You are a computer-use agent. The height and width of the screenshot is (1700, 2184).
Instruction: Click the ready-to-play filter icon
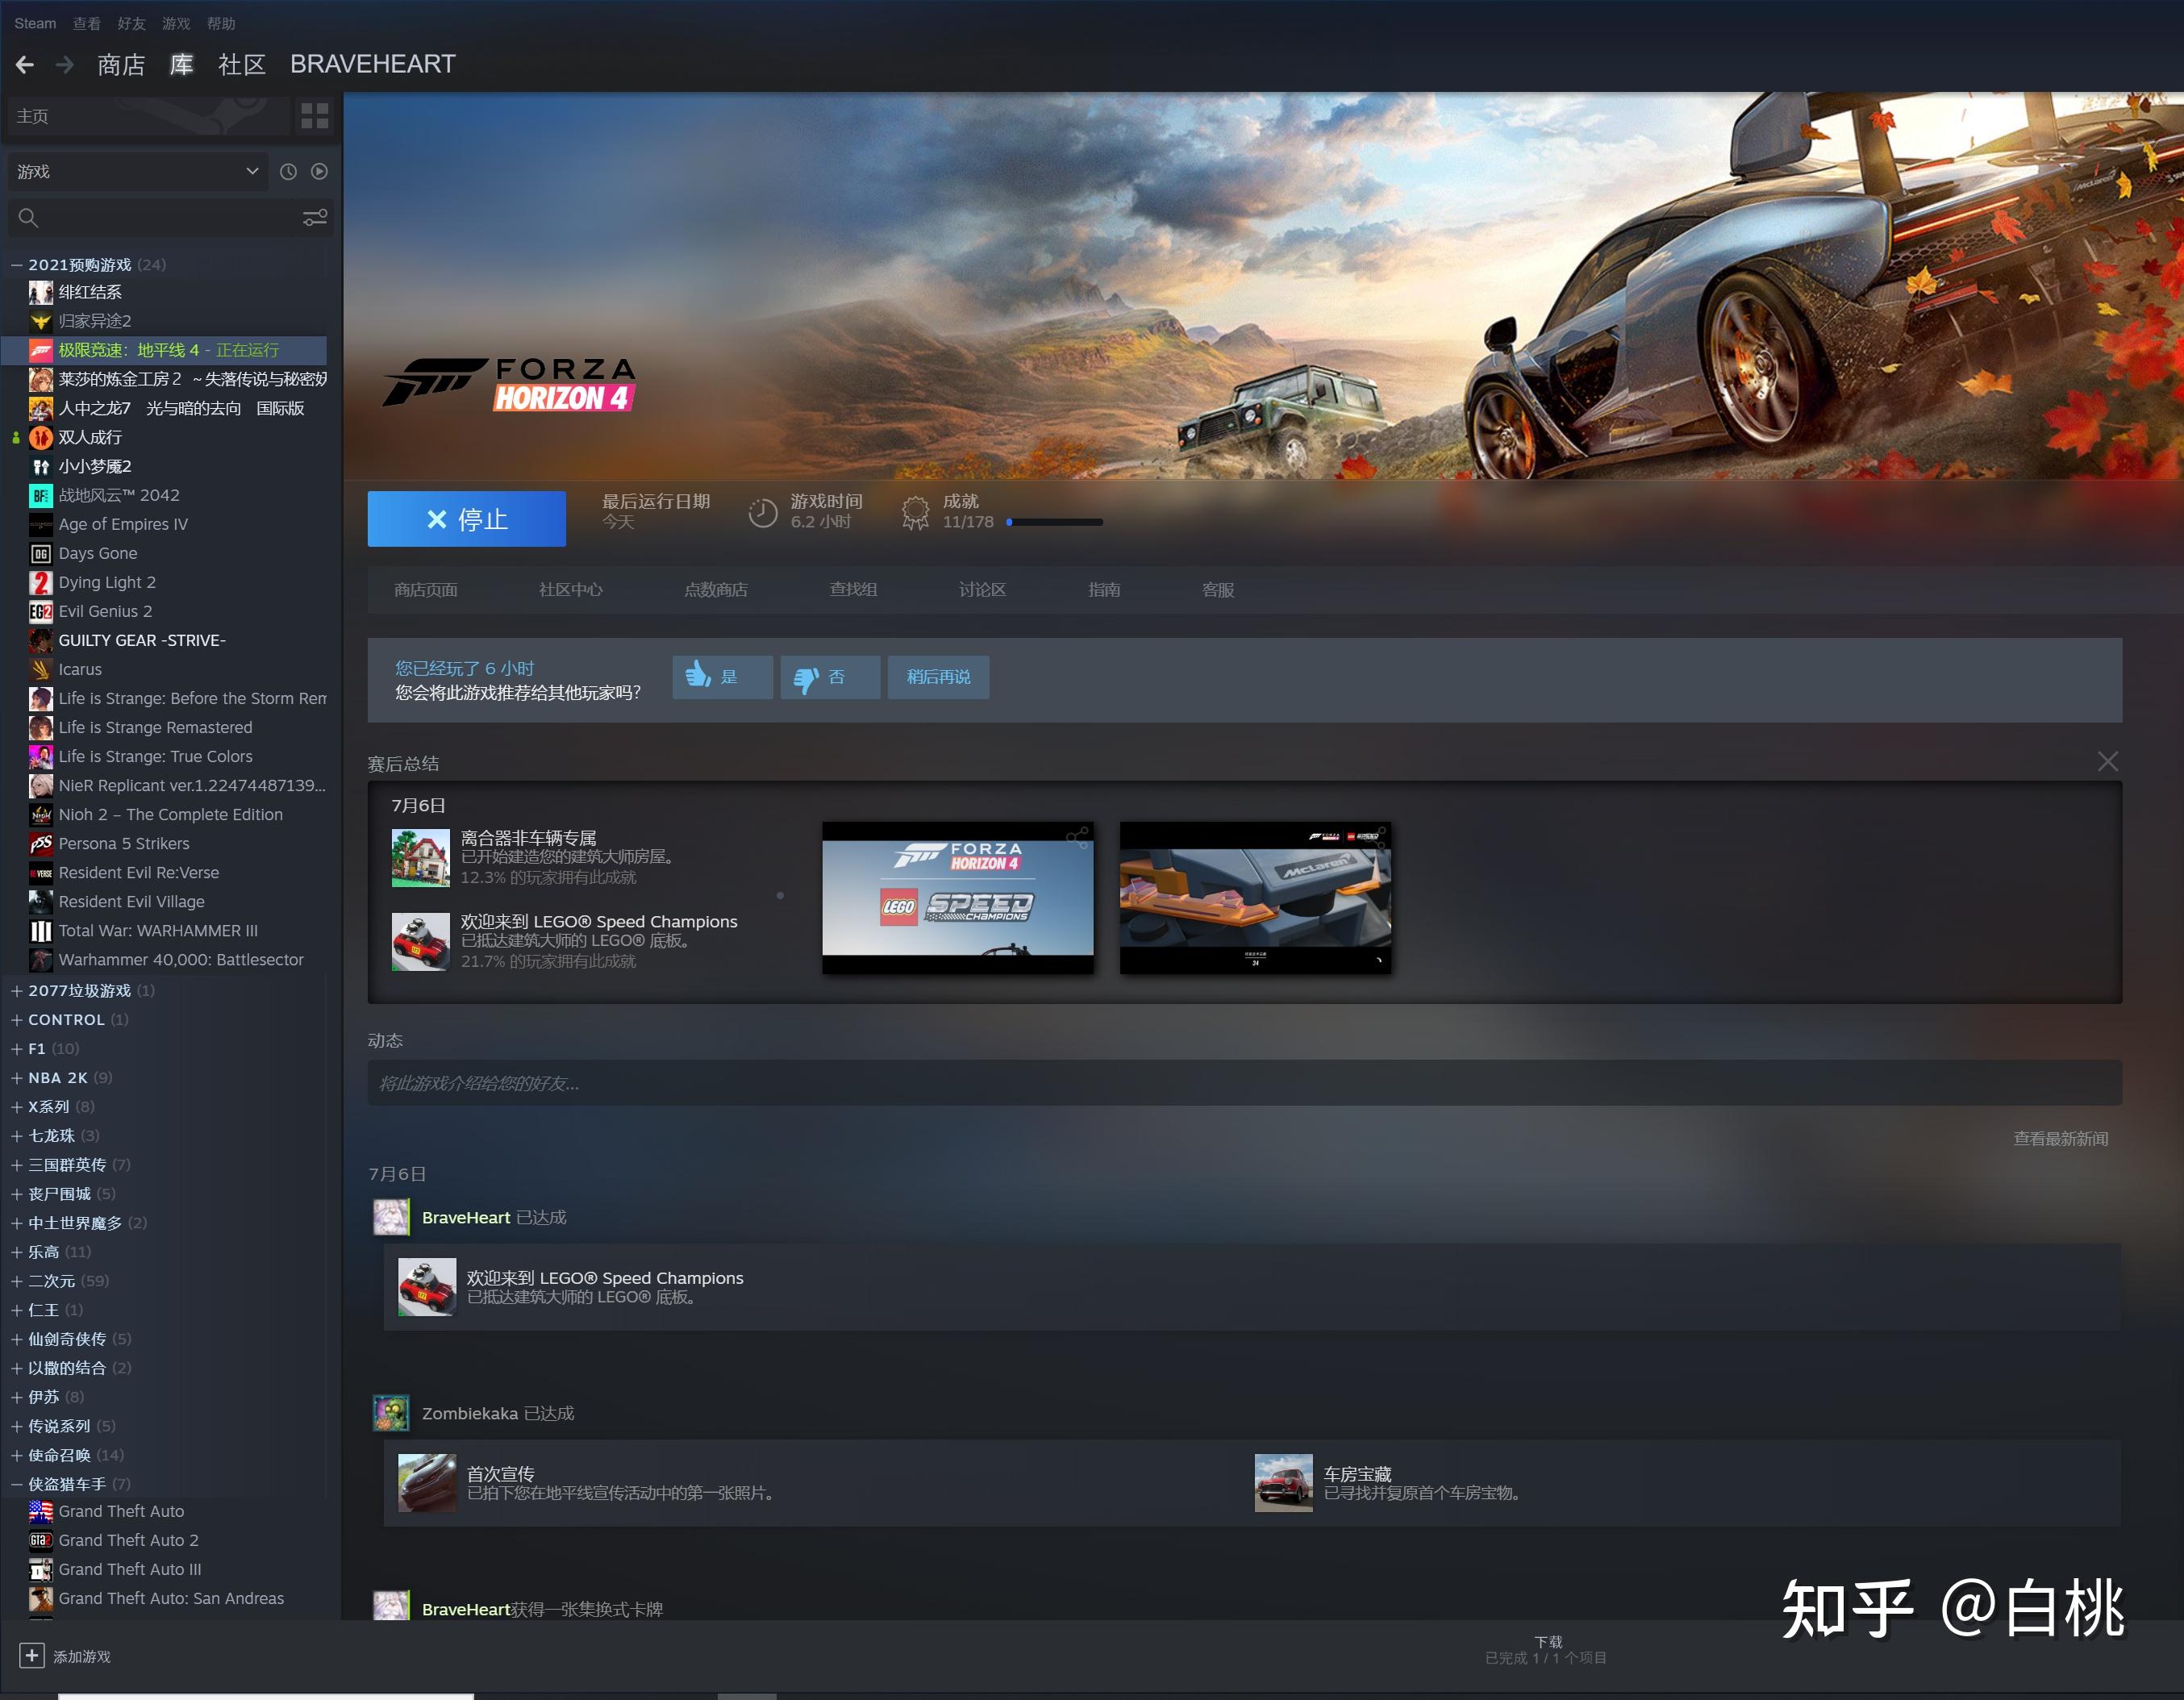[x=319, y=172]
